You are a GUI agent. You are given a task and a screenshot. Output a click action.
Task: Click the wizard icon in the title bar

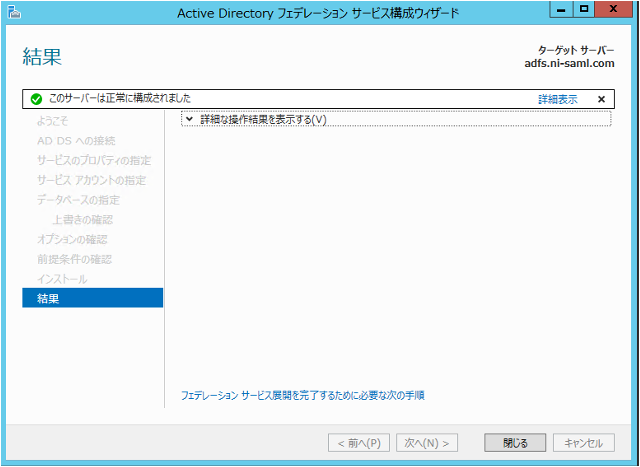click(x=15, y=13)
